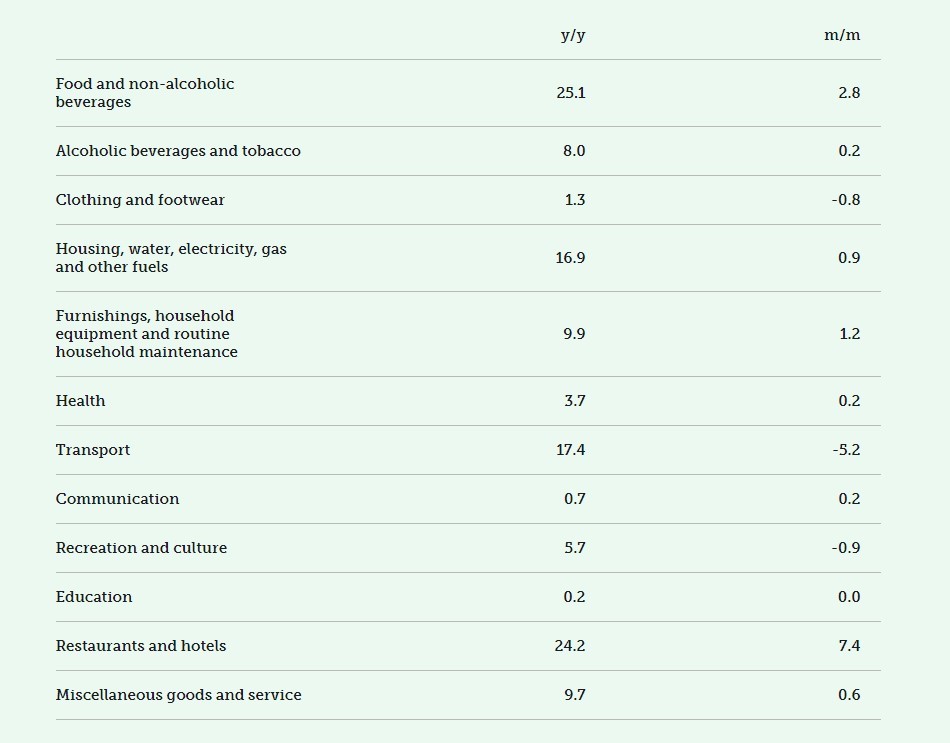Click the 24.2 y/y Restaurants value
The image size is (950, 743).
coord(570,646)
